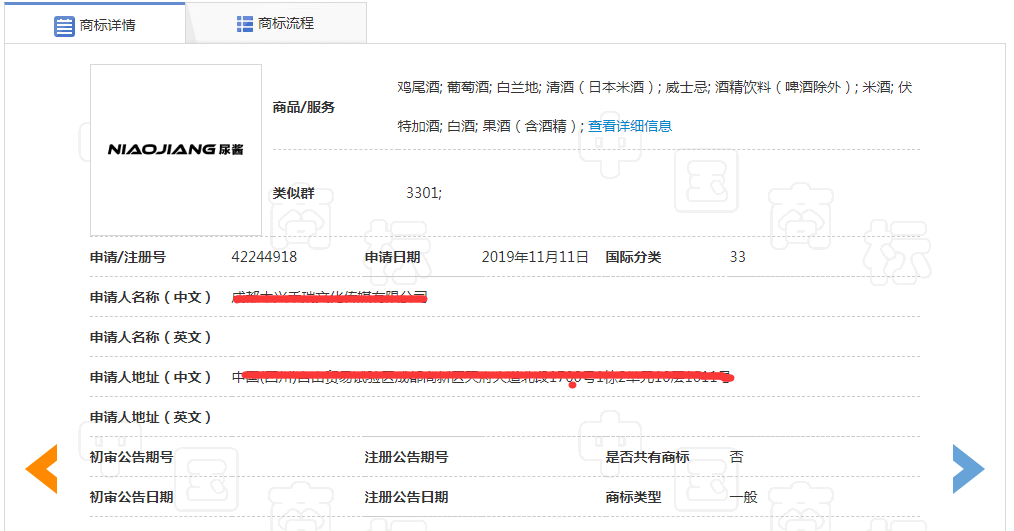Click the 商标类型 value 一般

[x=743, y=497]
